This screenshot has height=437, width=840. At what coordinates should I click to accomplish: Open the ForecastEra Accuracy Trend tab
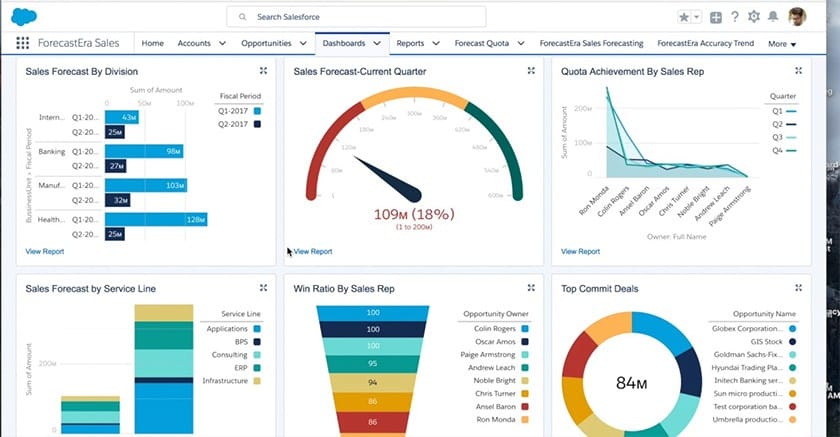[x=706, y=43]
